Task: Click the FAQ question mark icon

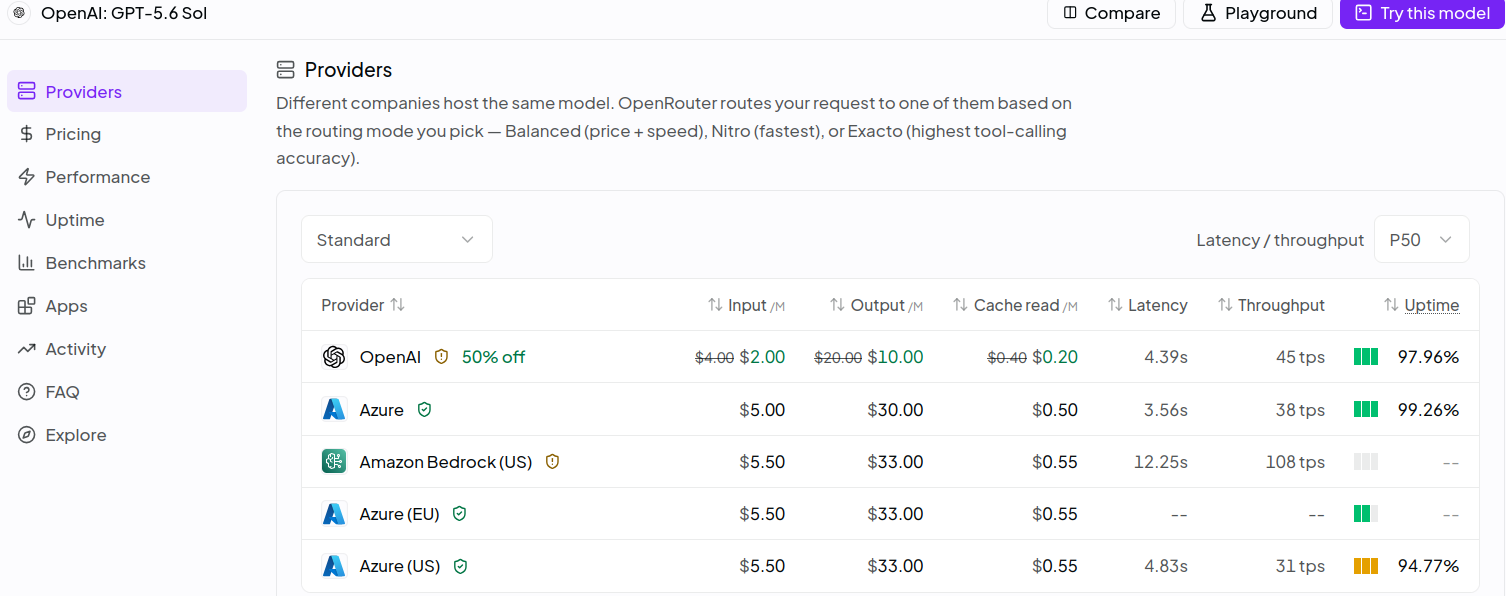Action: pos(27,392)
